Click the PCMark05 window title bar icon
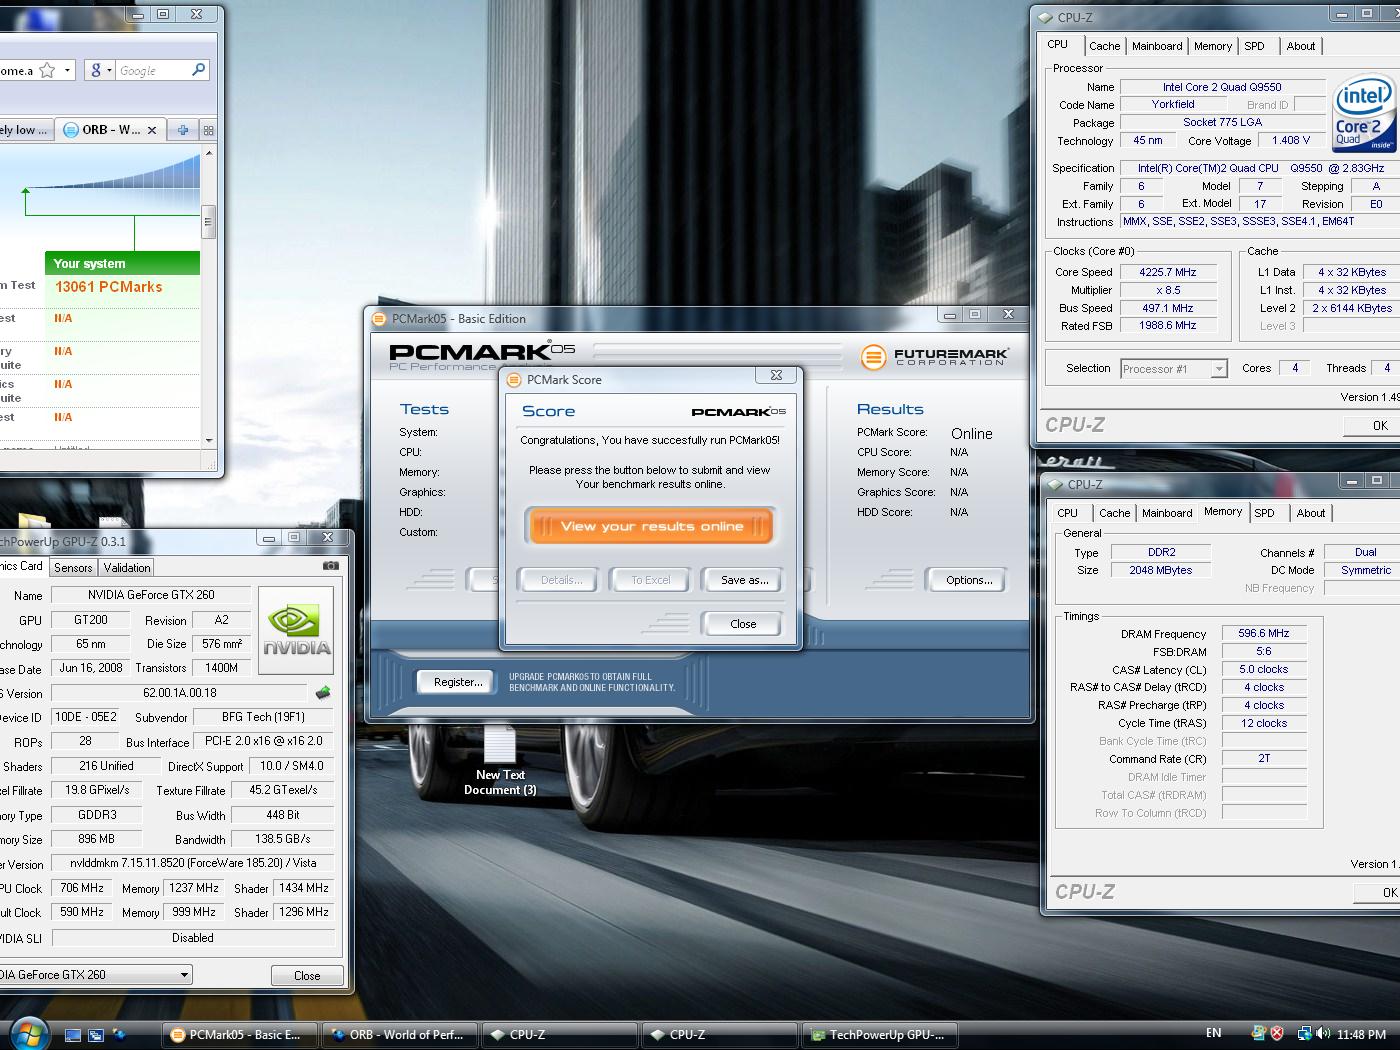 [379, 319]
